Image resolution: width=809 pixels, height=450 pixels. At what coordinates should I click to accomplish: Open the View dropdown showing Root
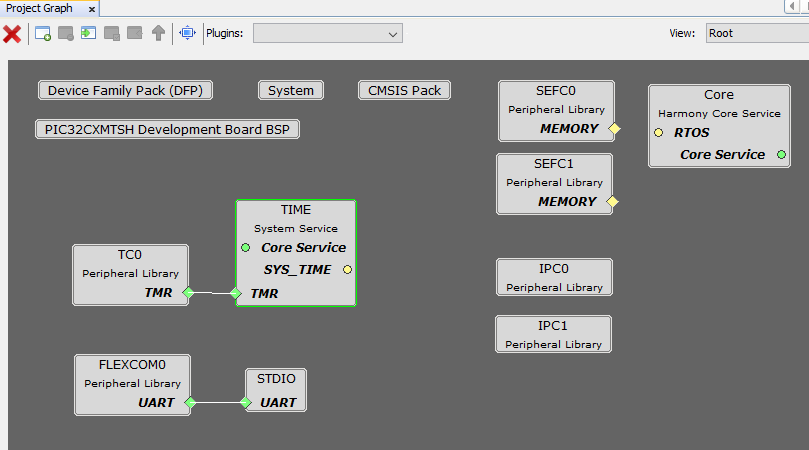[x=756, y=33]
